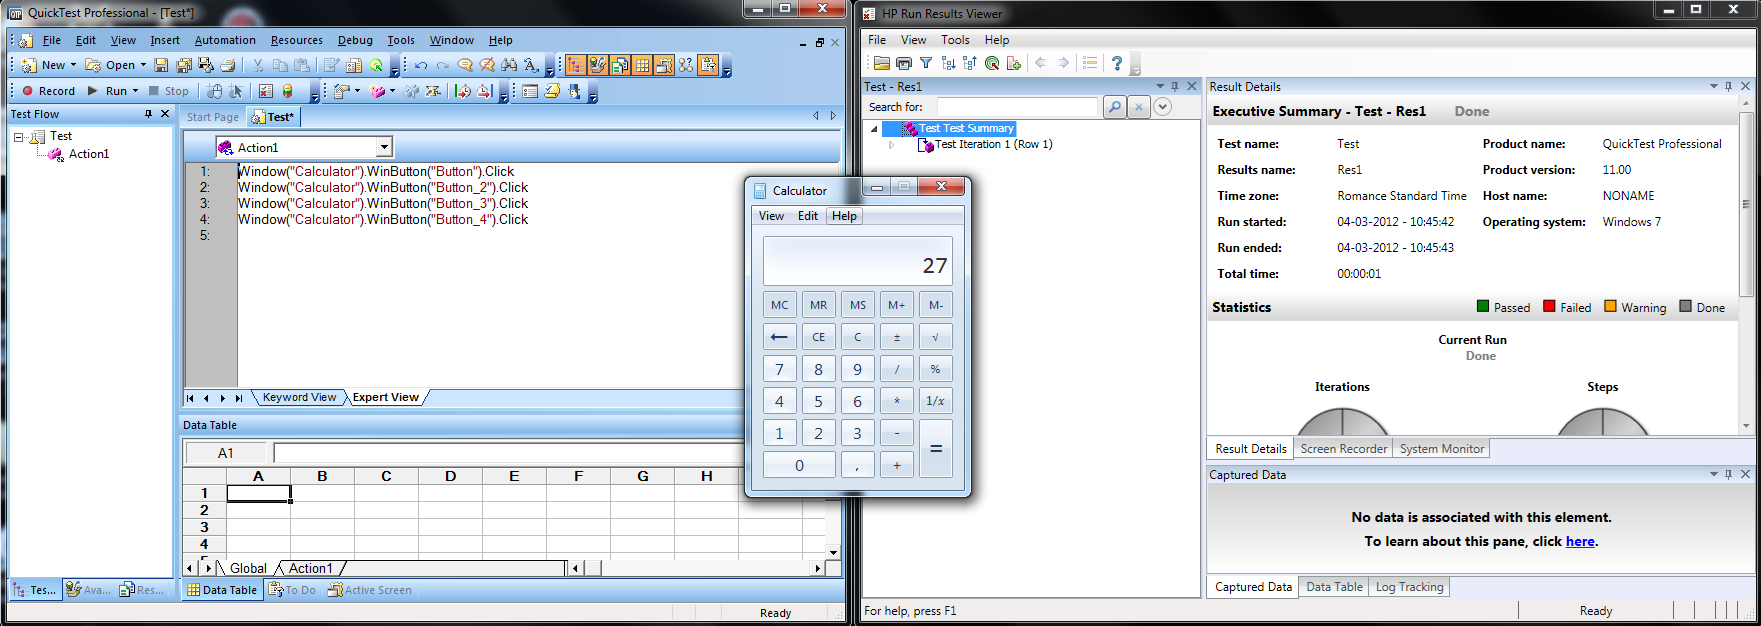Click the 1/x reciprocal key on Calculator
The width and height of the screenshot is (1761, 626).
(x=935, y=401)
